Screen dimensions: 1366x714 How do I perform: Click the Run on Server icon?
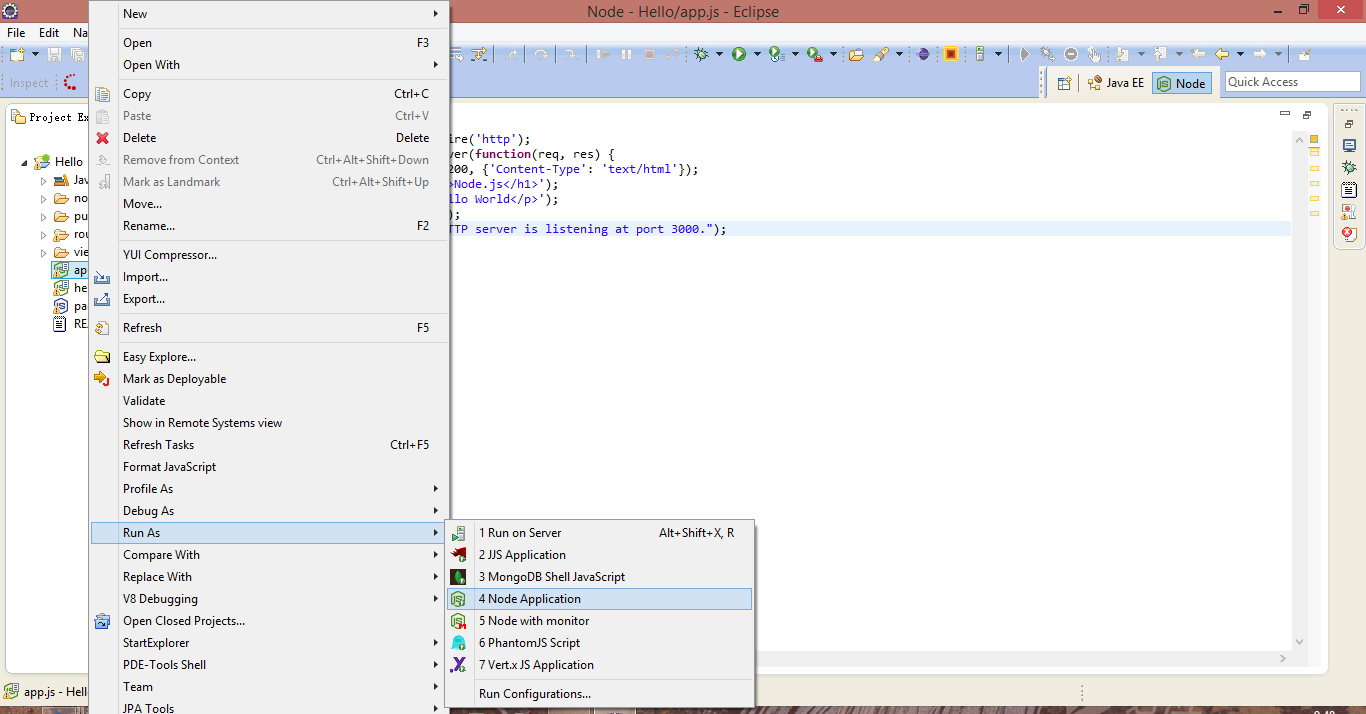459,533
